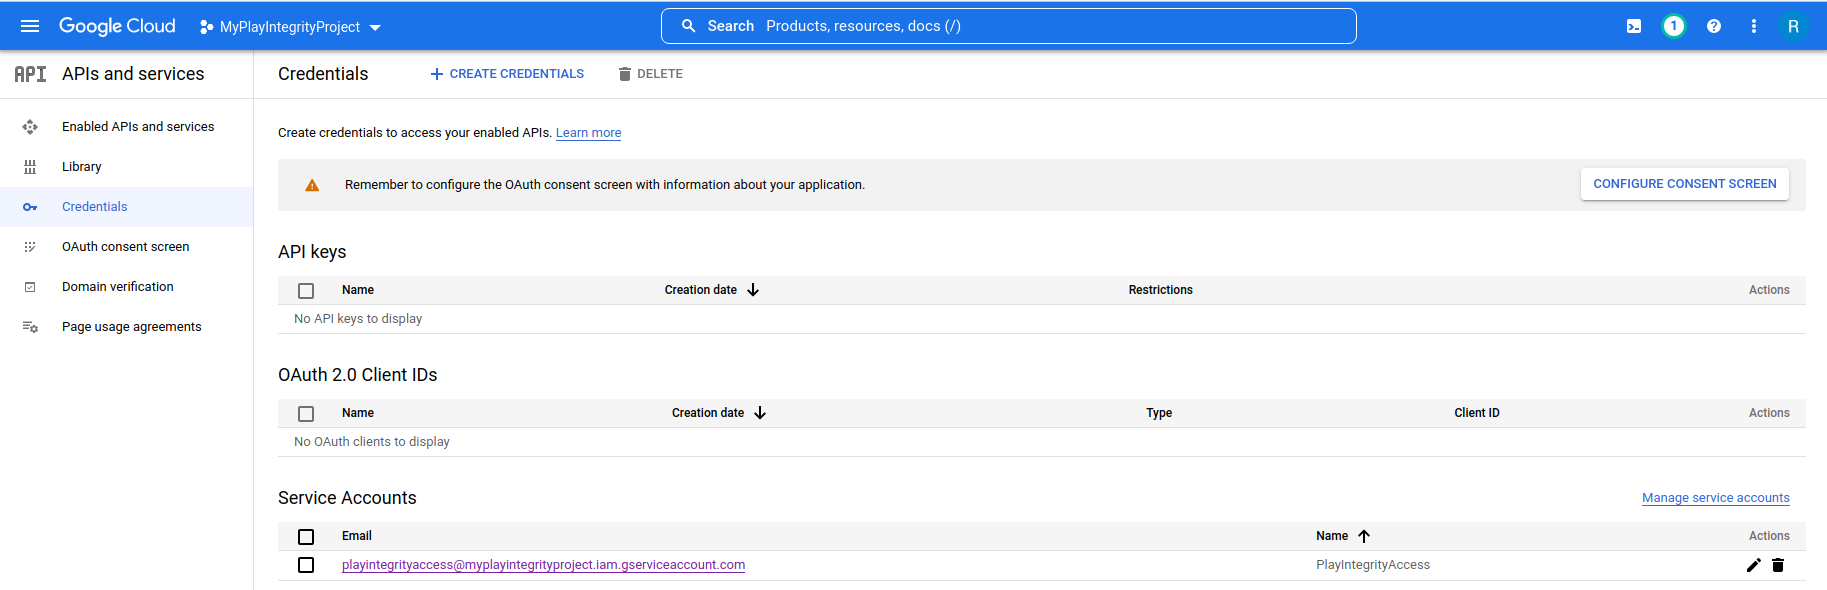The height and width of the screenshot is (590, 1827).
Task: Click the search products and resources field
Action: [1008, 26]
